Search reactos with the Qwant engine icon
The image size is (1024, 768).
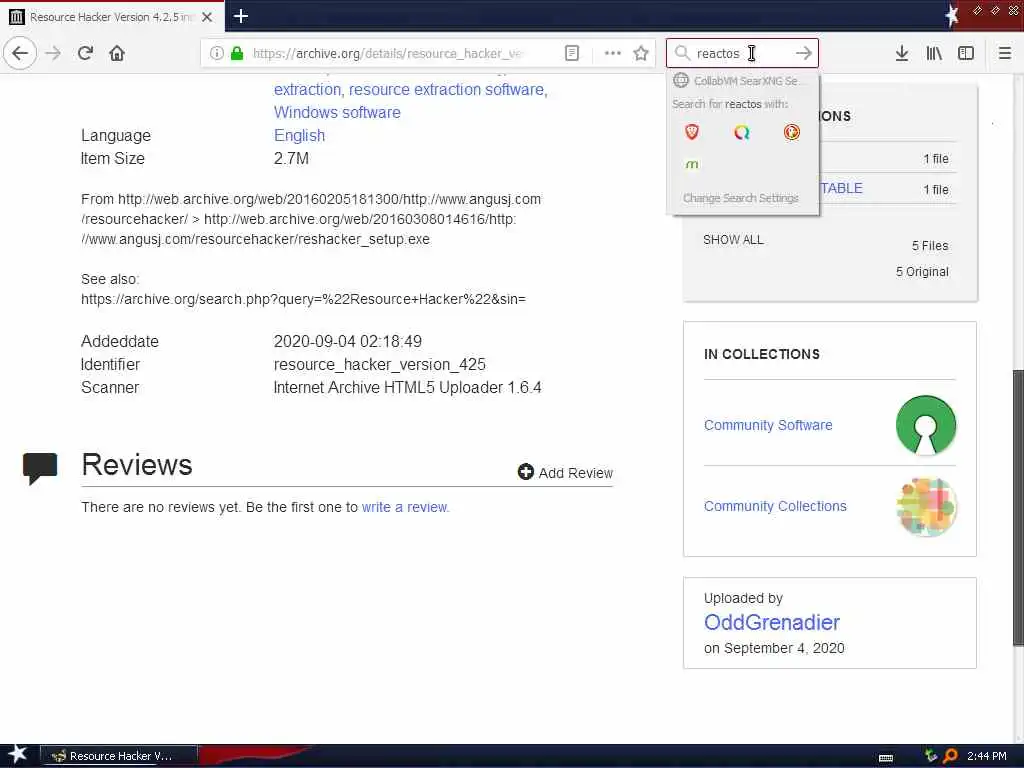[x=742, y=132]
